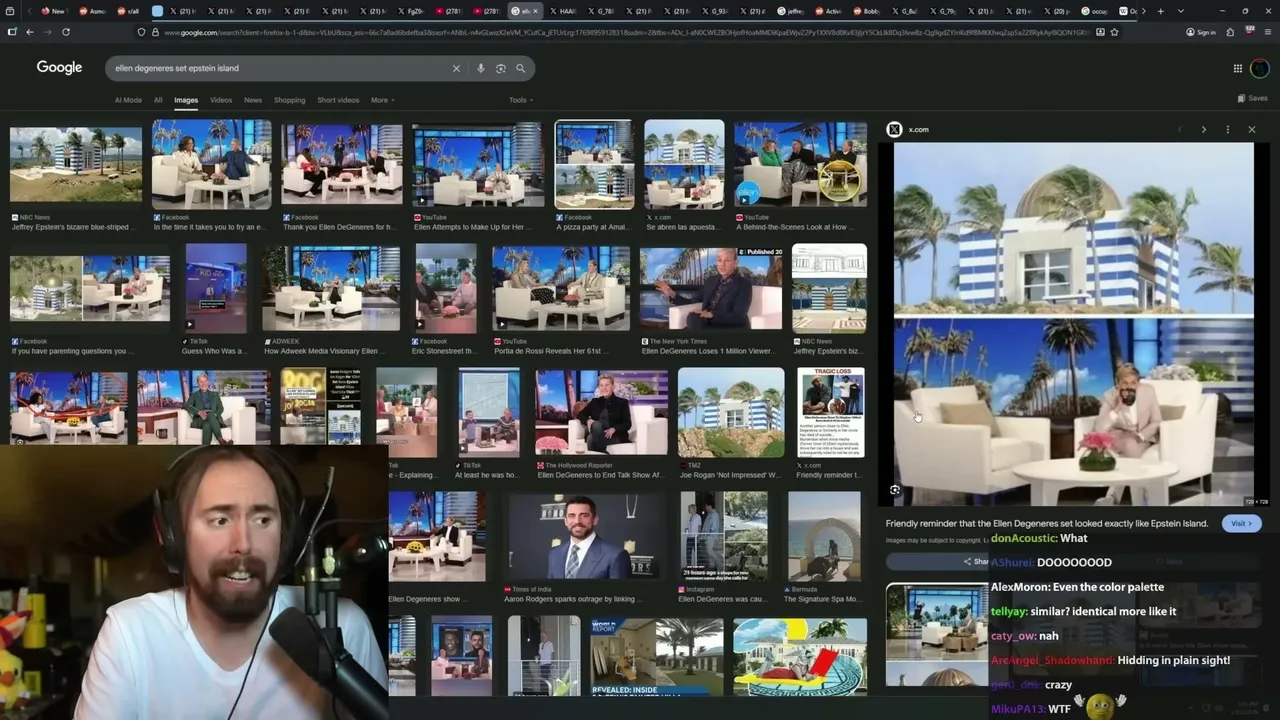
Task: Close the image preview panel
Action: [1251, 129]
